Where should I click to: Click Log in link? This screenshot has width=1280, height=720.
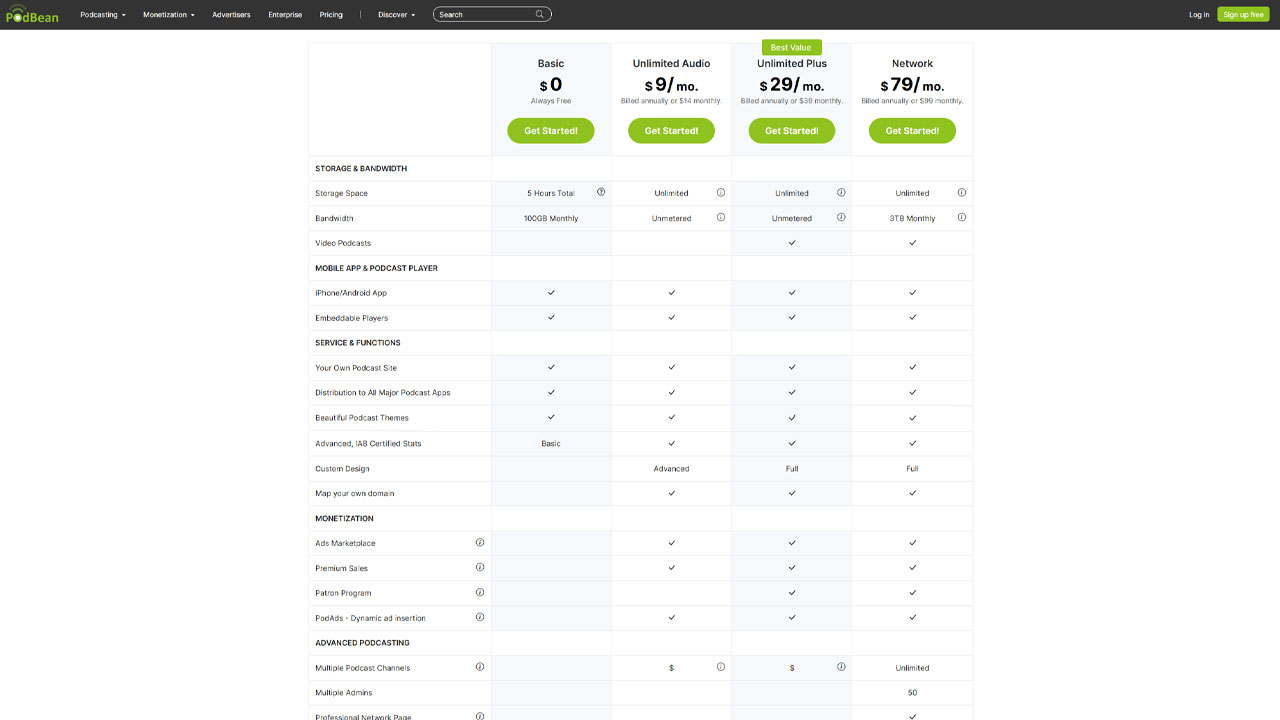pos(1199,15)
